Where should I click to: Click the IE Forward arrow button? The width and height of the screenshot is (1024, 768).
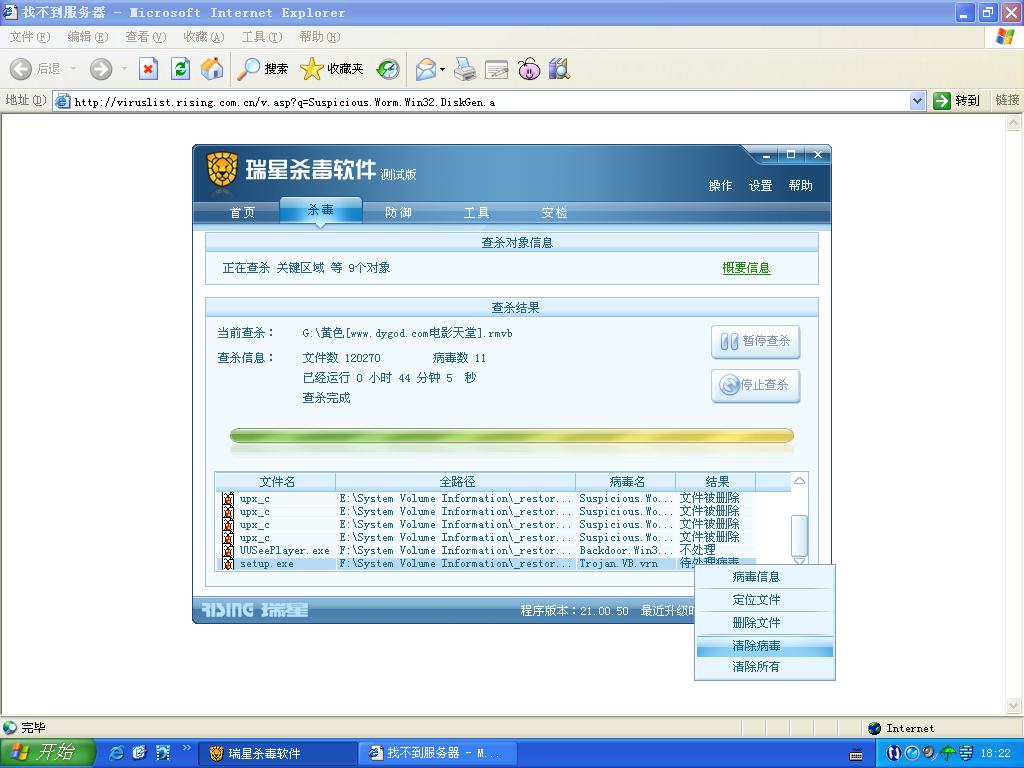click(101, 69)
